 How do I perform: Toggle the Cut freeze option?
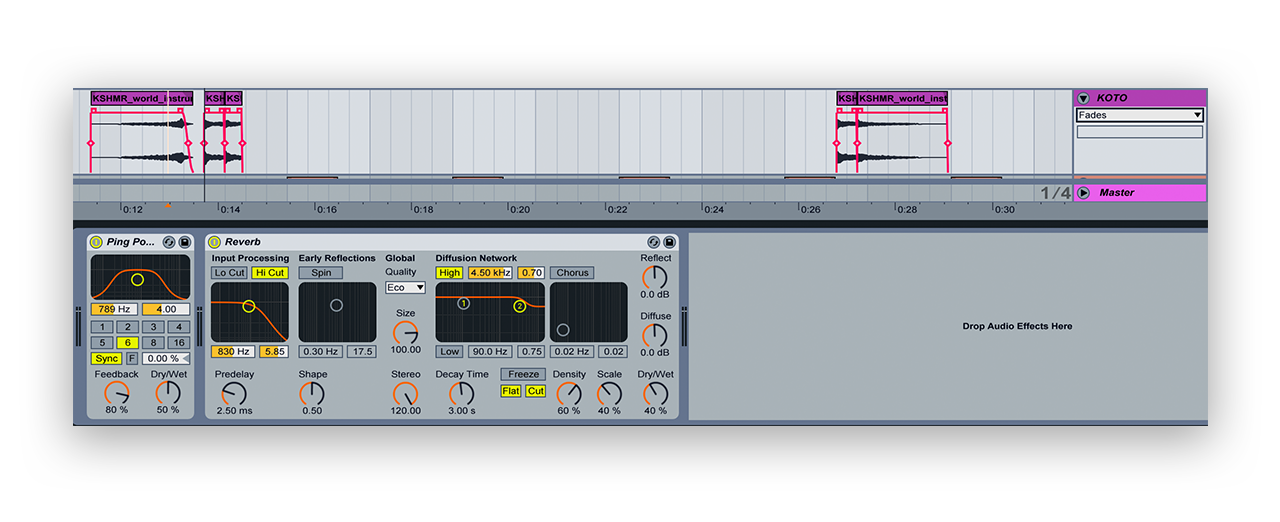[x=536, y=391]
